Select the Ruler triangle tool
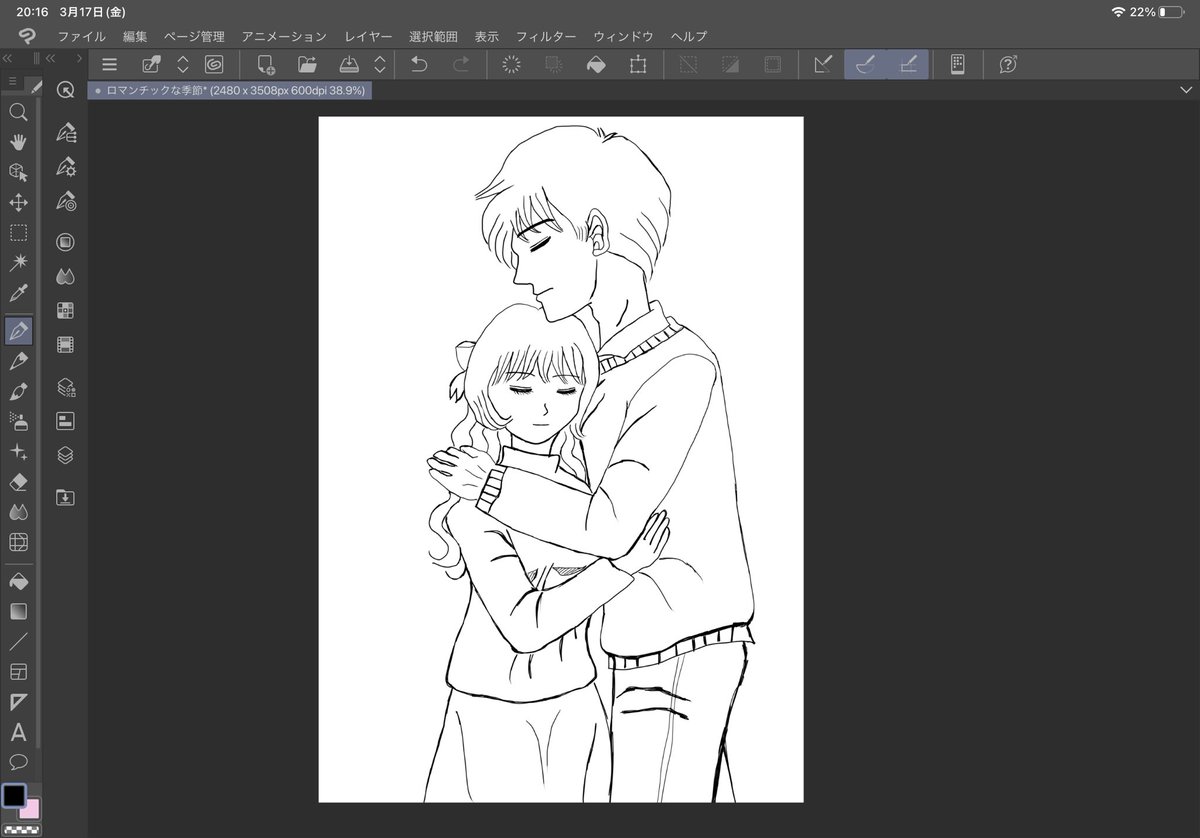Viewport: 1200px width, 838px height. tap(18, 702)
